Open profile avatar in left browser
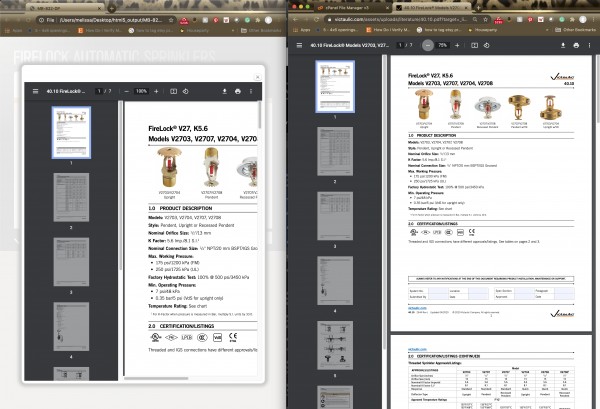Viewport: 600px width, 409px height. (269, 20)
